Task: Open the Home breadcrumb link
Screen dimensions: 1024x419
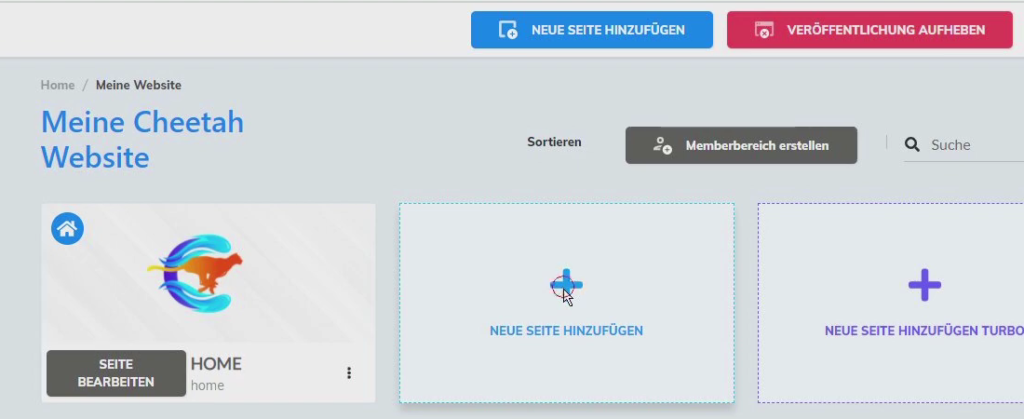Action: [57, 85]
